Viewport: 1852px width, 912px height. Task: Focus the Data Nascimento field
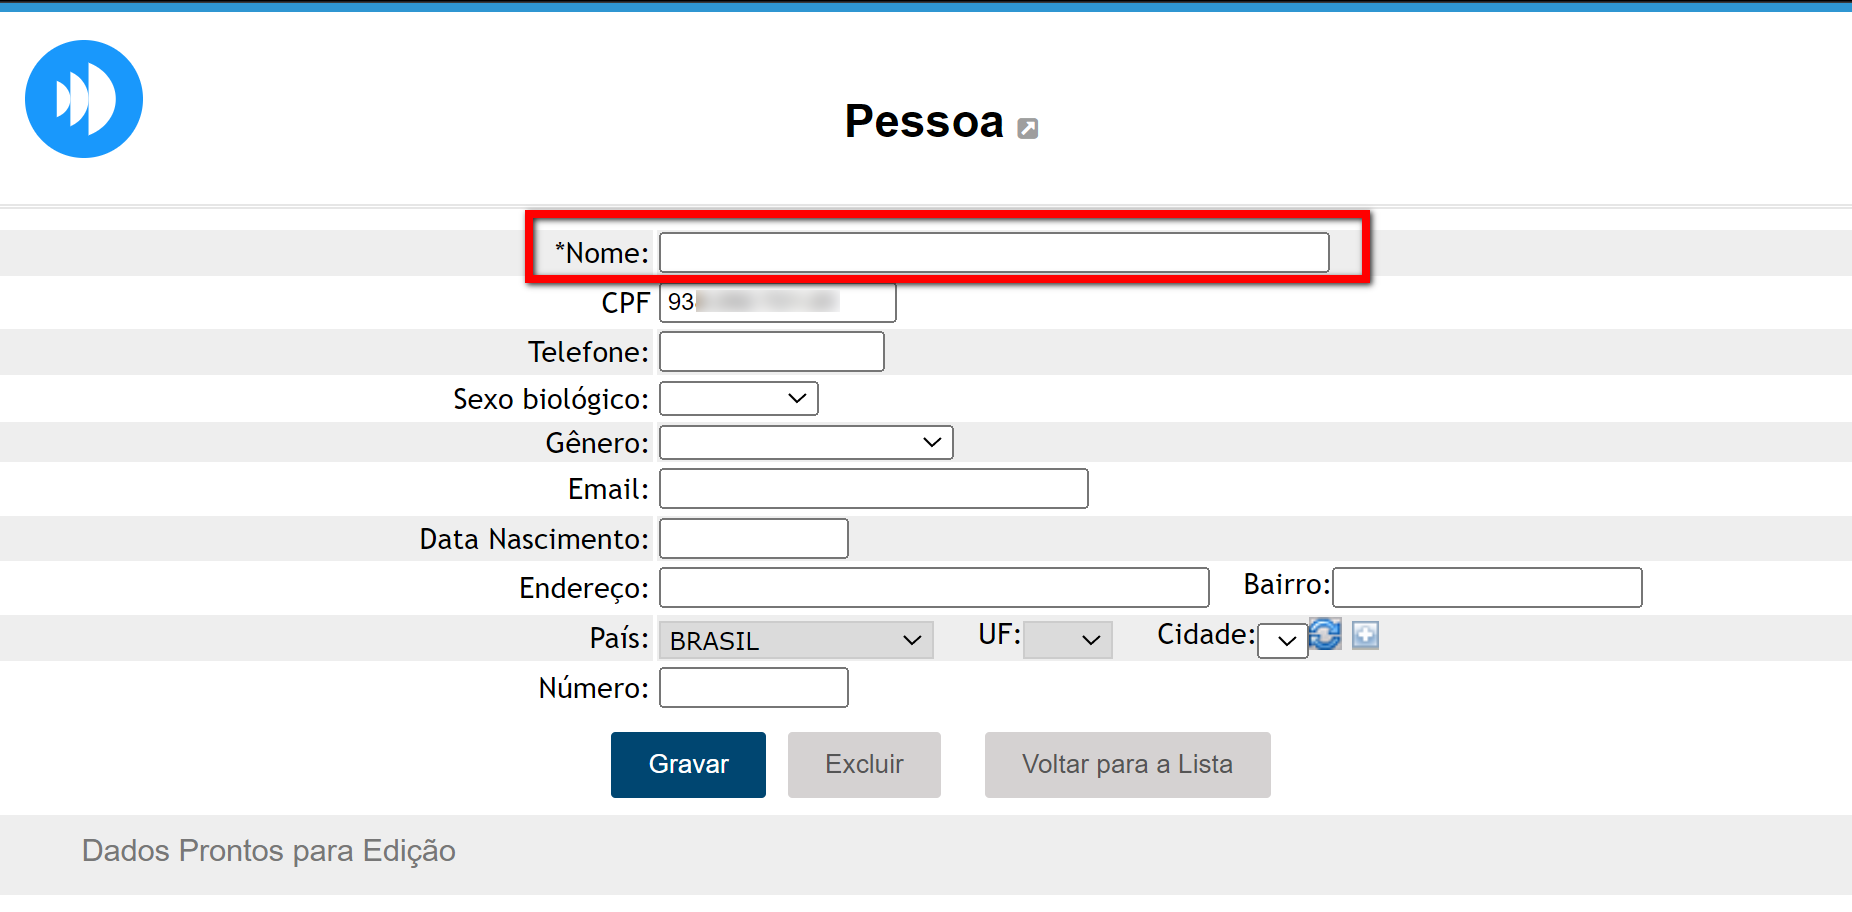click(753, 539)
